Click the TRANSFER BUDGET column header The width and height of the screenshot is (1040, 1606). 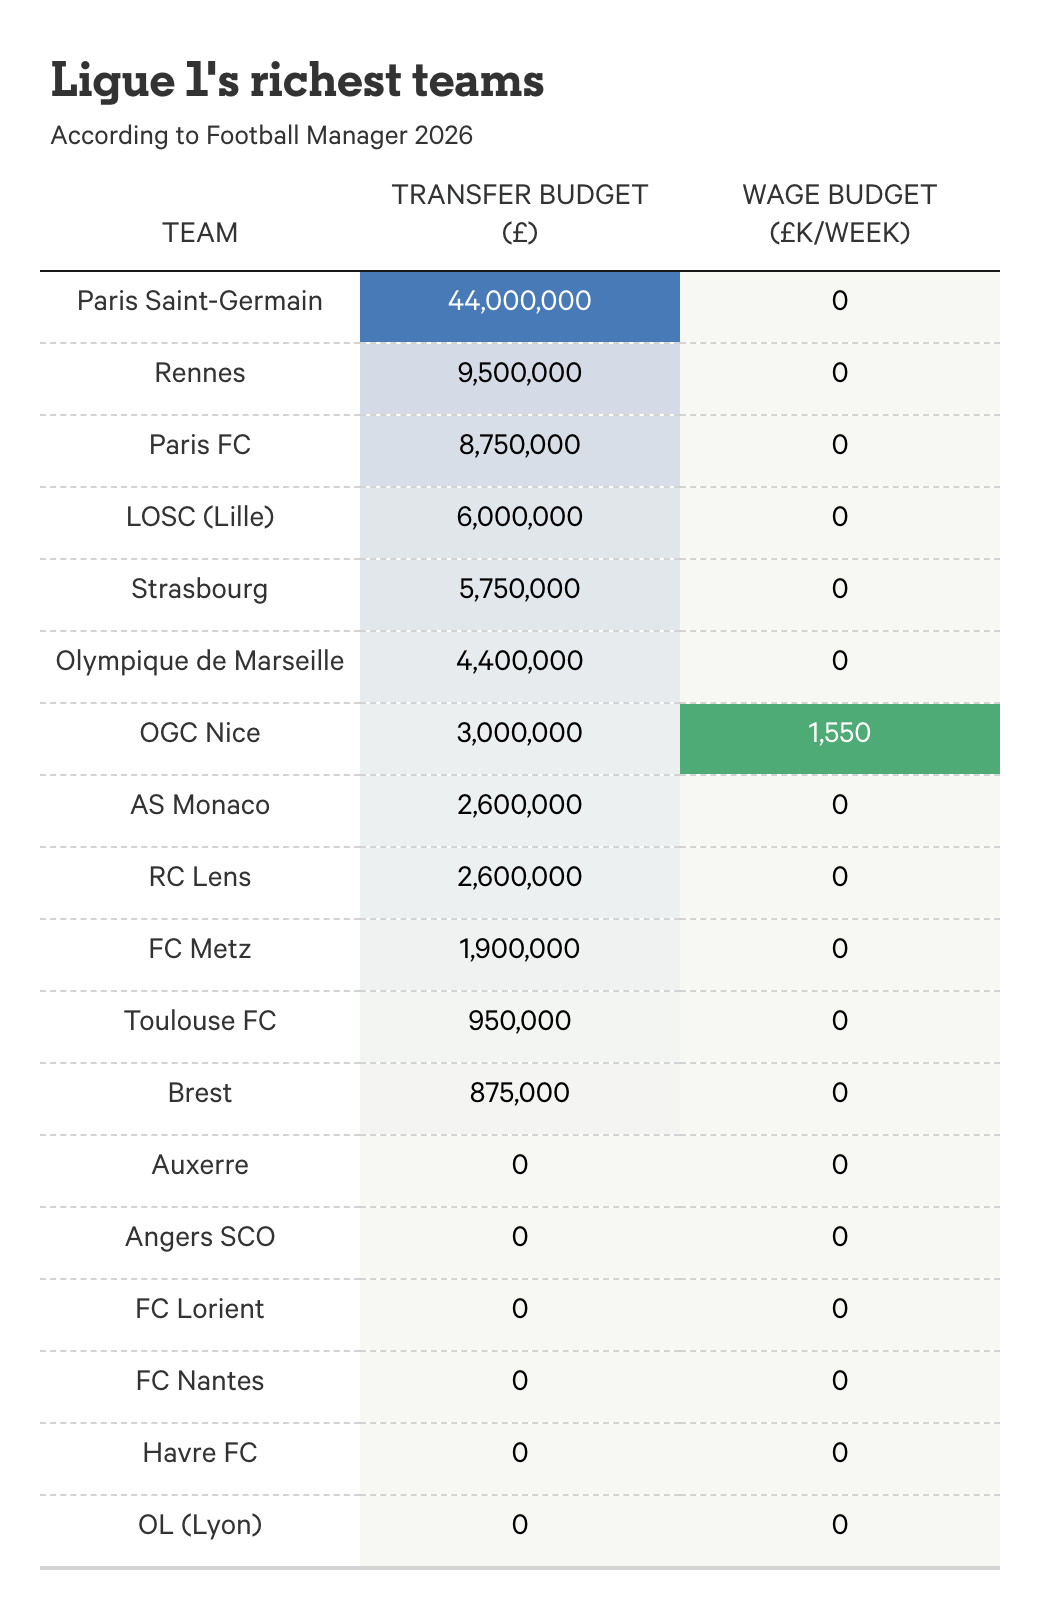(519, 213)
